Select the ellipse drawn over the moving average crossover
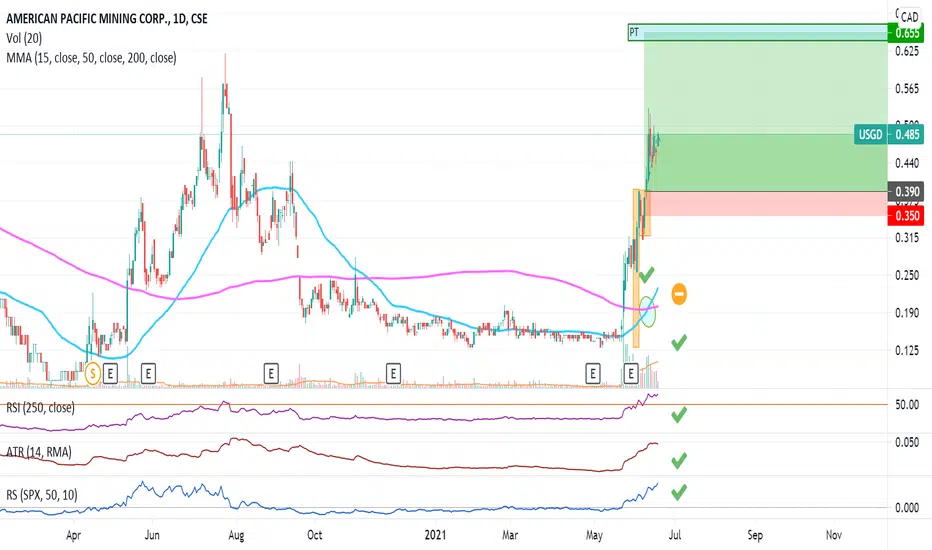Viewport: 932px width, 550px height. pyautogui.click(x=648, y=312)
